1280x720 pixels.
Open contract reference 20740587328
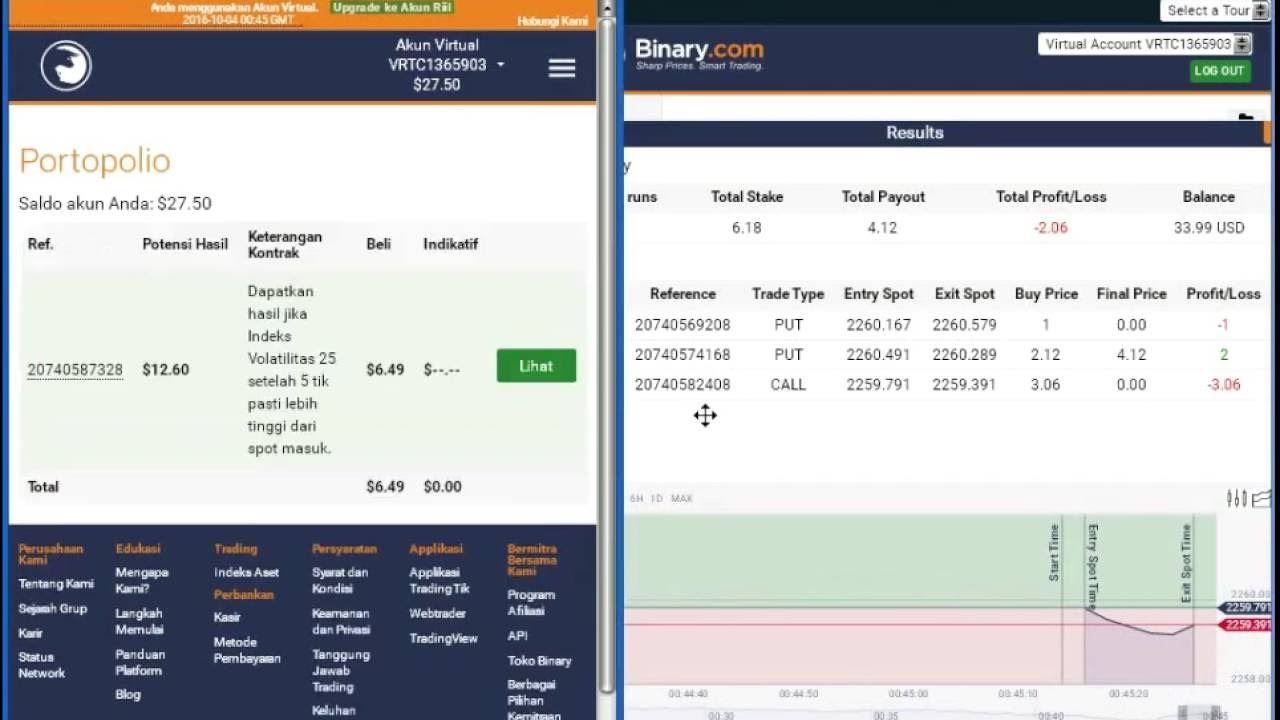(x=75, y=370)
